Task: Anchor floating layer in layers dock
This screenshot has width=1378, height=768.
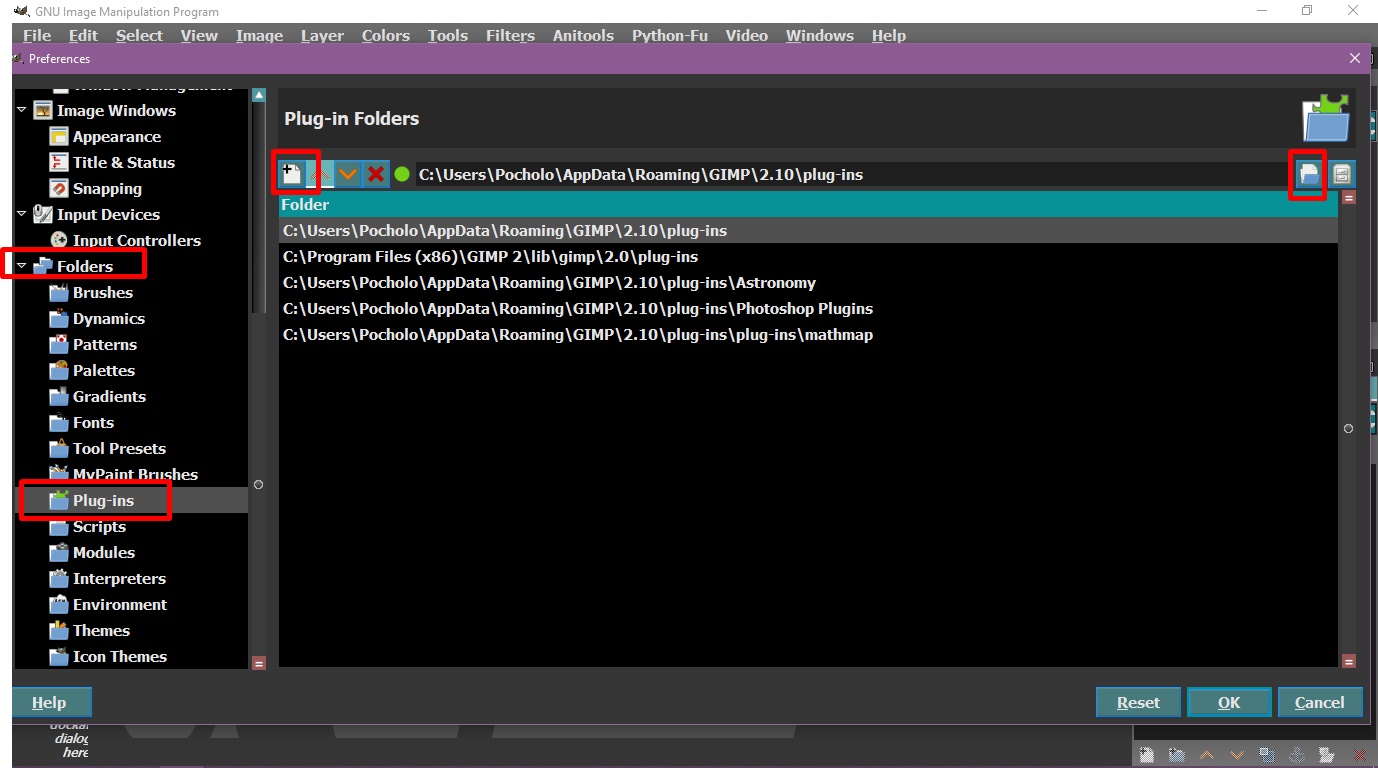Action: tap(1297, 755)
